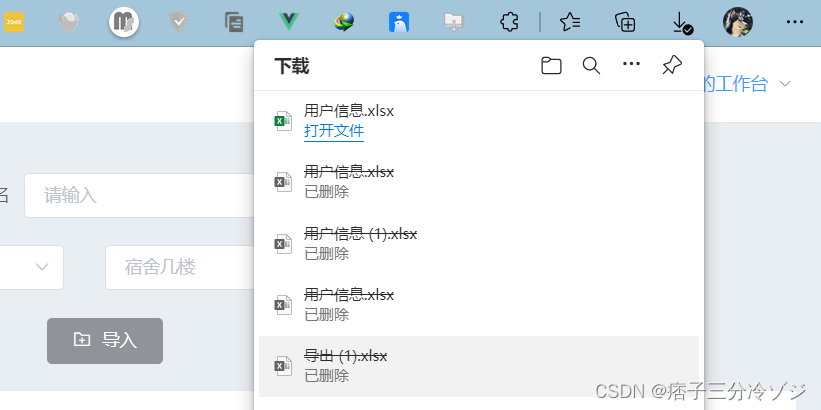
Task: Select the deleted 用户信息 (1).xlsx entry
Action: pyautogui.click(x=479, y=244)
